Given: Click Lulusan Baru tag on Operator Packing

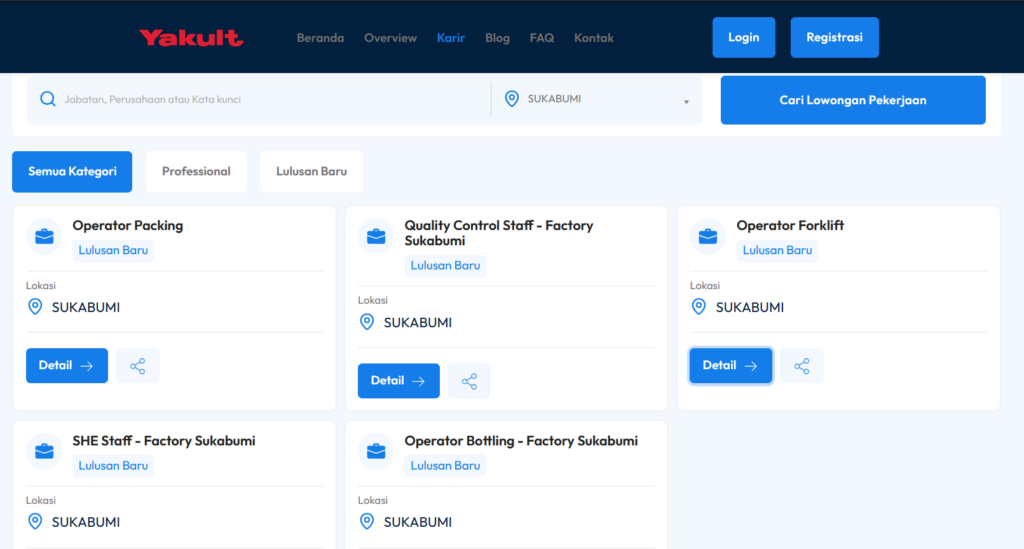Looking at the screenshot, I should 113,250.
